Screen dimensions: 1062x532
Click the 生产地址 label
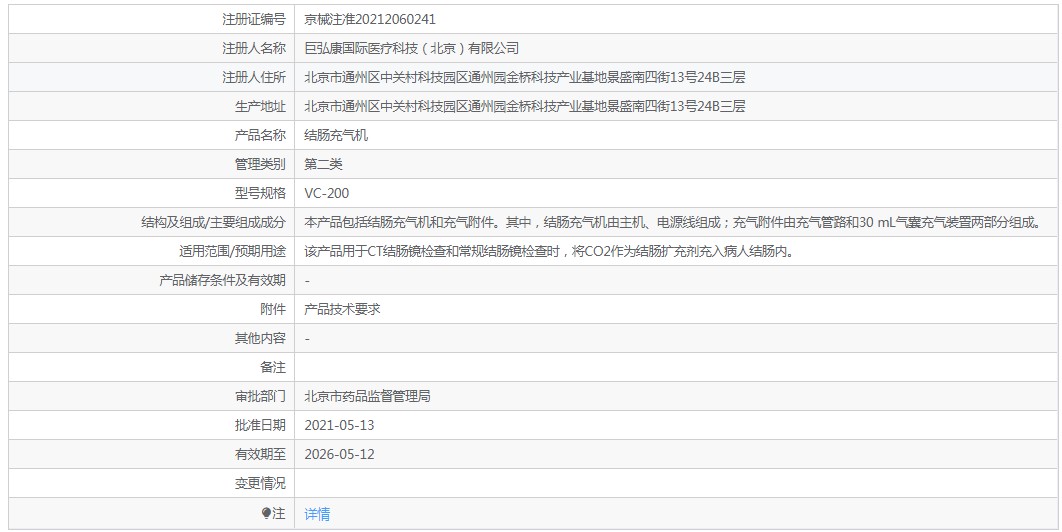point(260,106)
